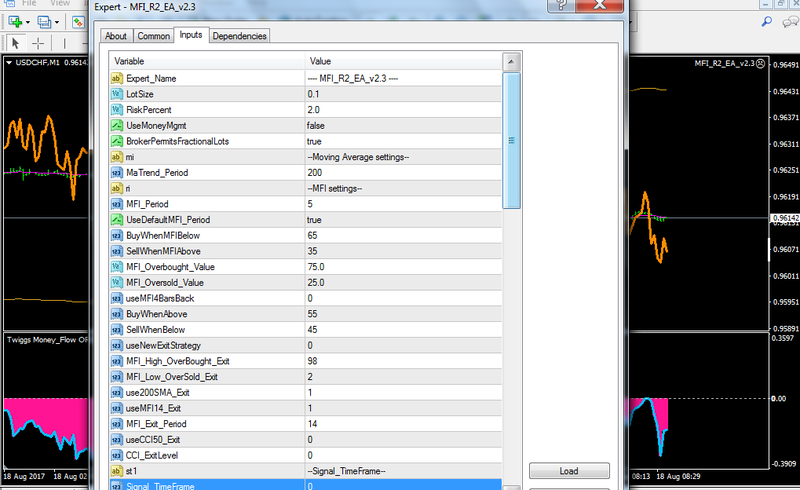
Task: Open the Dependencies tab
Action: coord(239,36)
